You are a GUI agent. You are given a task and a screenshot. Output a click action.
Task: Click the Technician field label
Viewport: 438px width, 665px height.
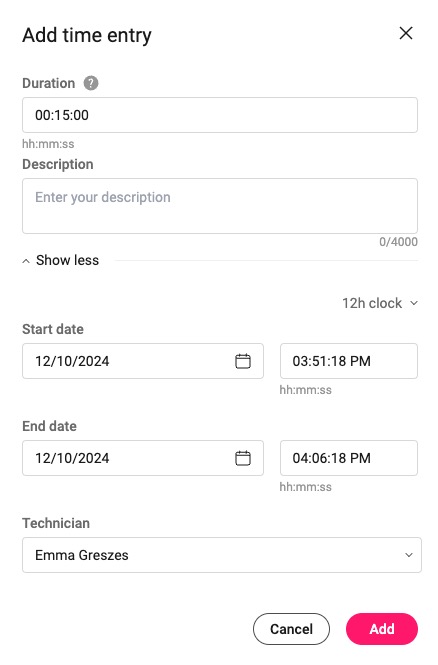[56, 523]
